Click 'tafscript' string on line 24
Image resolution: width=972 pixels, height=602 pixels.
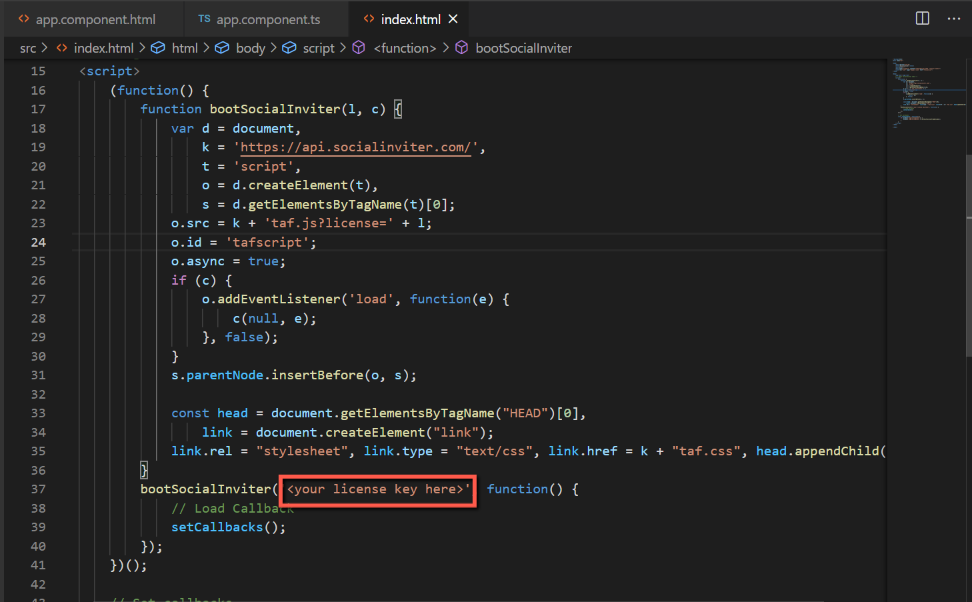click(x=267, y=242)
